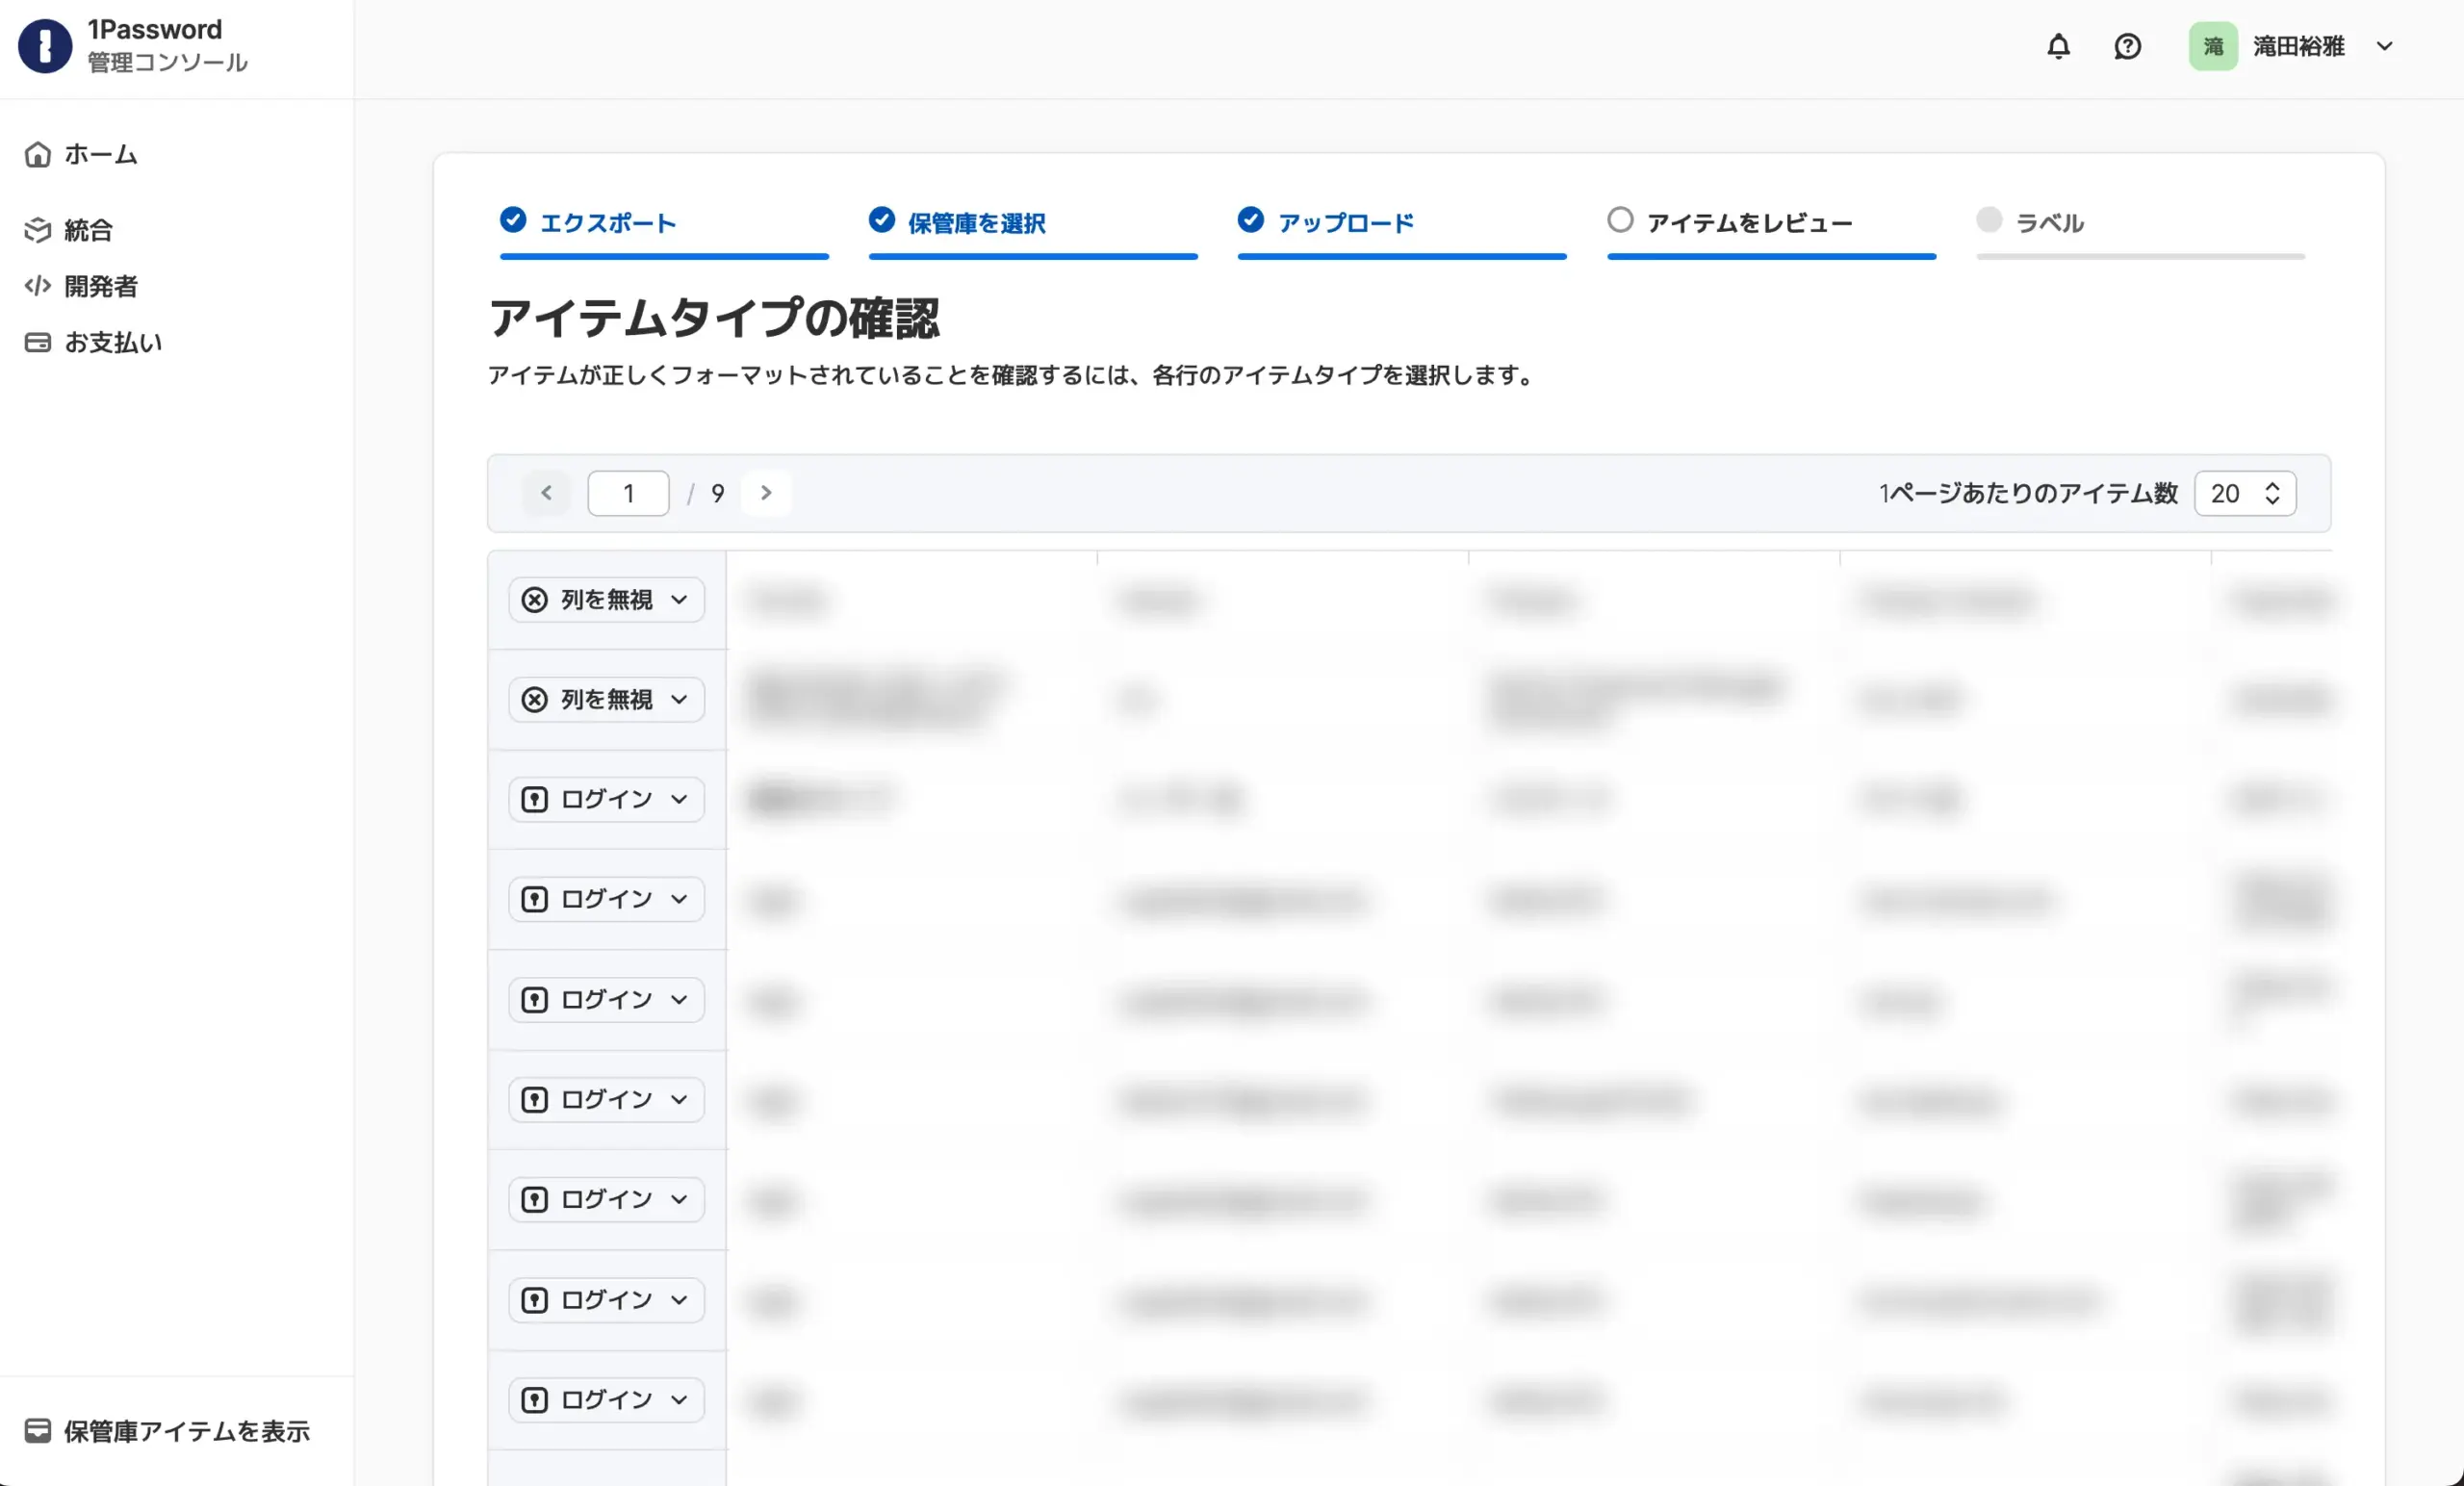
Task: Click the lock icon in sixth ログイン selector
Action: pyautogui.click(x=535, y=1299)
